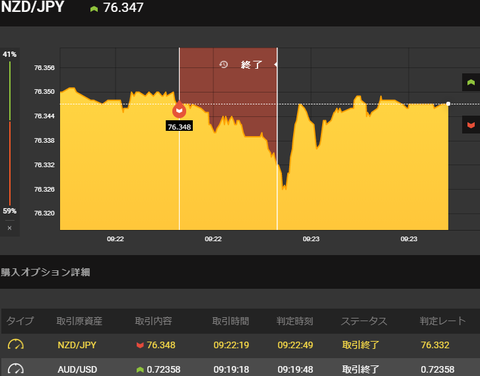Image resolution: width=480 pixels, height=376 pixels.
Task: Click the 59% bearish sentiment value
Action: (9, 211)
